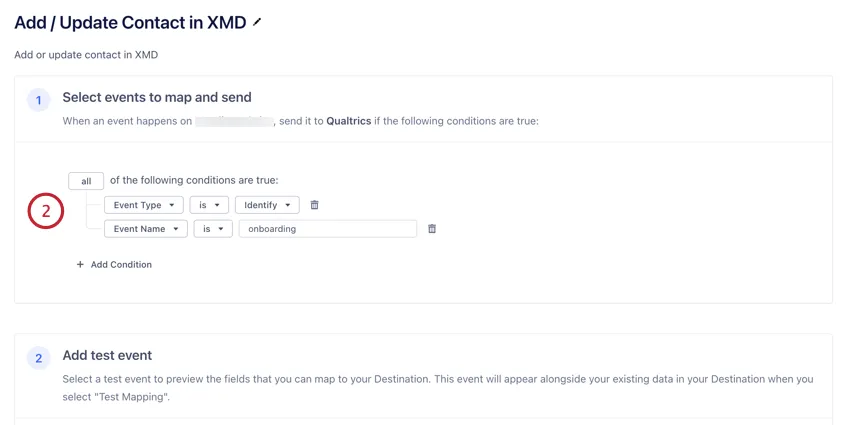
Task: Click the onboarding event name text field
Action: point(327,229)
